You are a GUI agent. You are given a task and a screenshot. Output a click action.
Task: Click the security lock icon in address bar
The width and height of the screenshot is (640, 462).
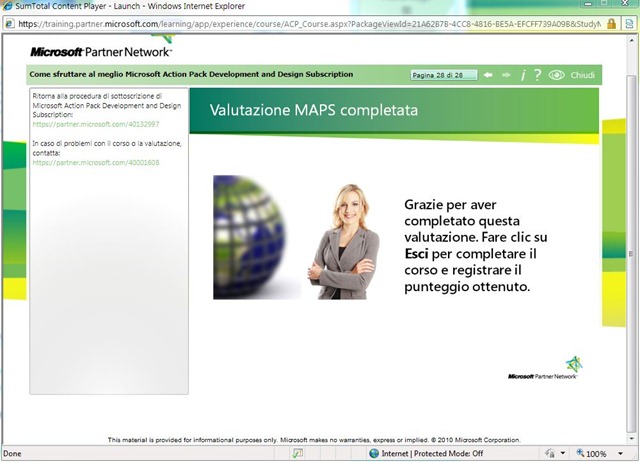click(x=611, y=24)
